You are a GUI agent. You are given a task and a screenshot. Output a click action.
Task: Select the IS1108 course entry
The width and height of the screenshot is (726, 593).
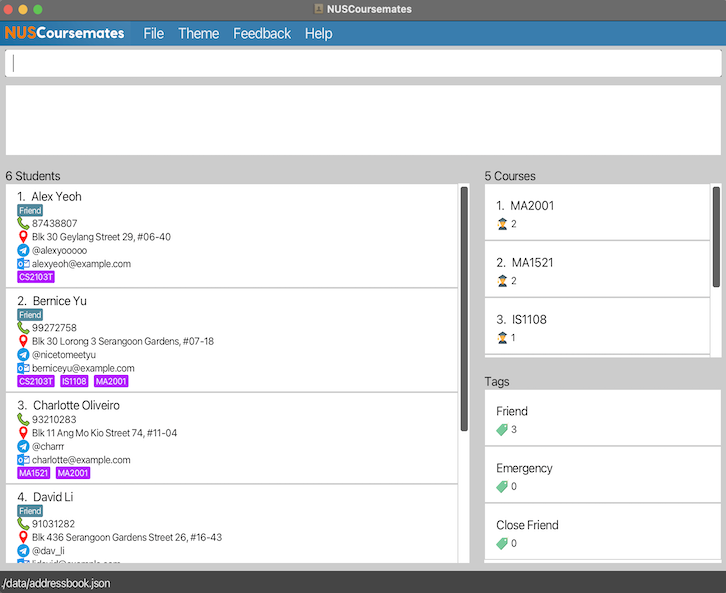pyautogui.click(x=597, y=326)
